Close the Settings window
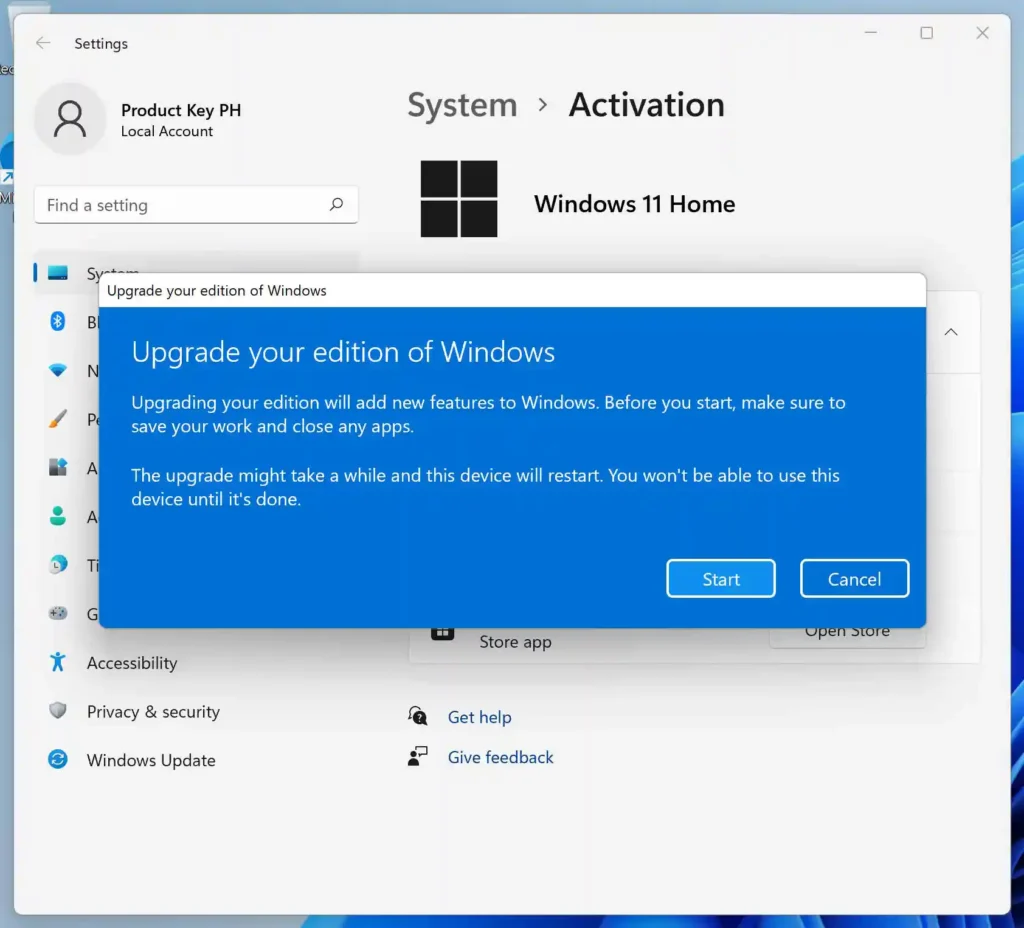The image size is (1024, 928). click(982, 33)
